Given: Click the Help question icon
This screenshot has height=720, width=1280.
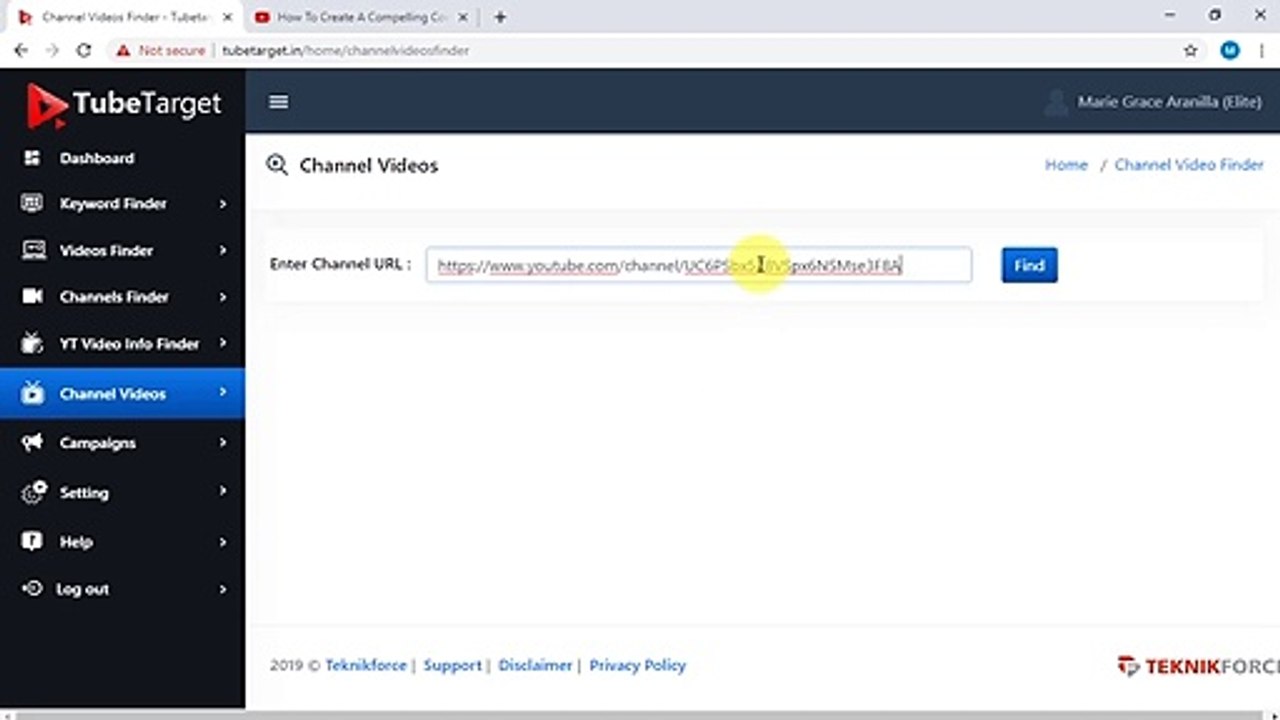Looking at the screenshot, I should click(x=33, y=541).
